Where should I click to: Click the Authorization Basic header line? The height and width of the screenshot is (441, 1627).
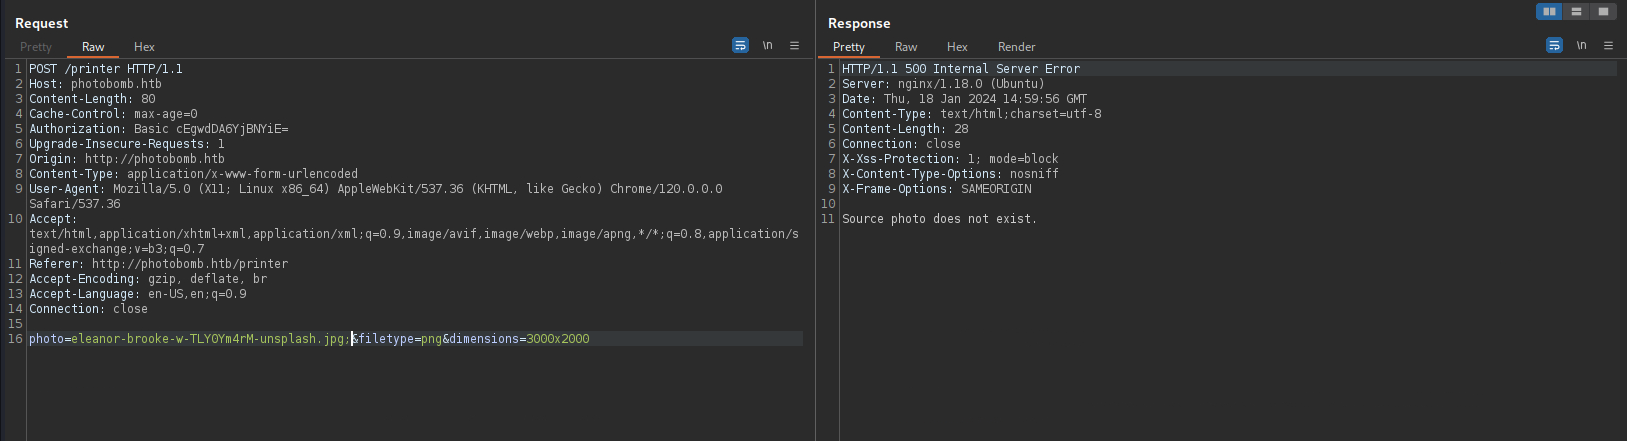159,129
